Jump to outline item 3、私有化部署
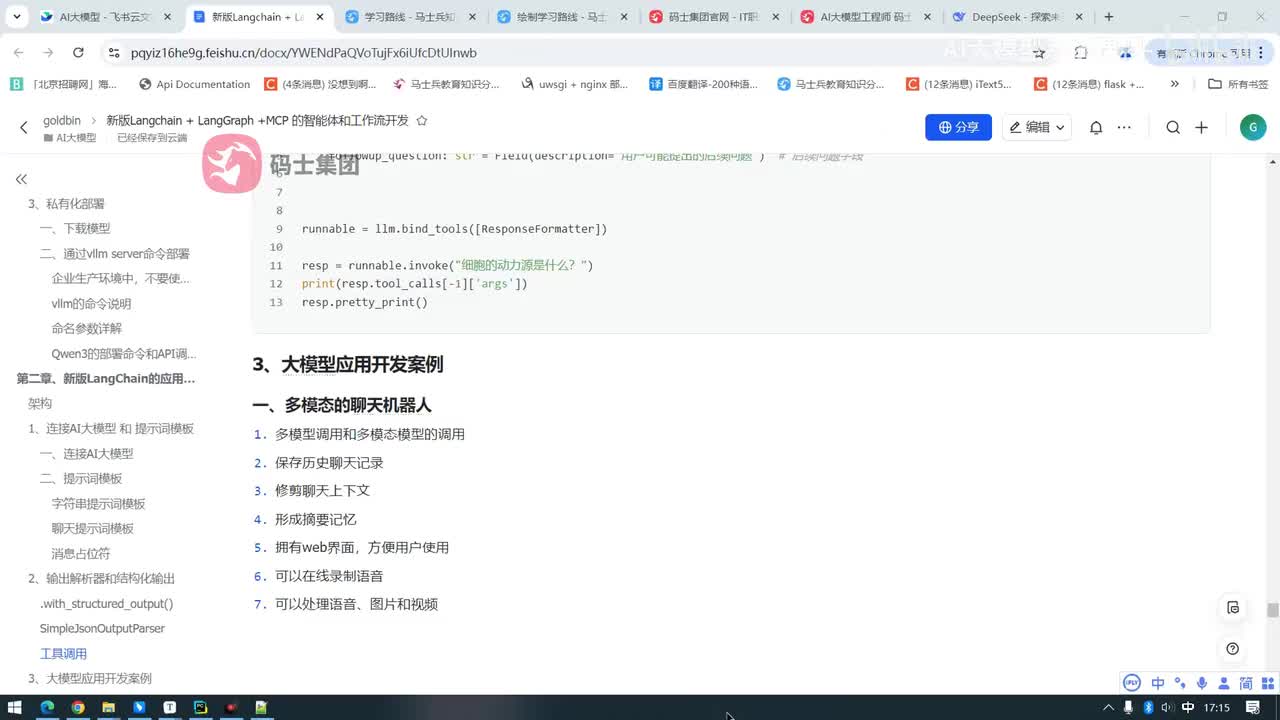 click(x=66, y=203)
